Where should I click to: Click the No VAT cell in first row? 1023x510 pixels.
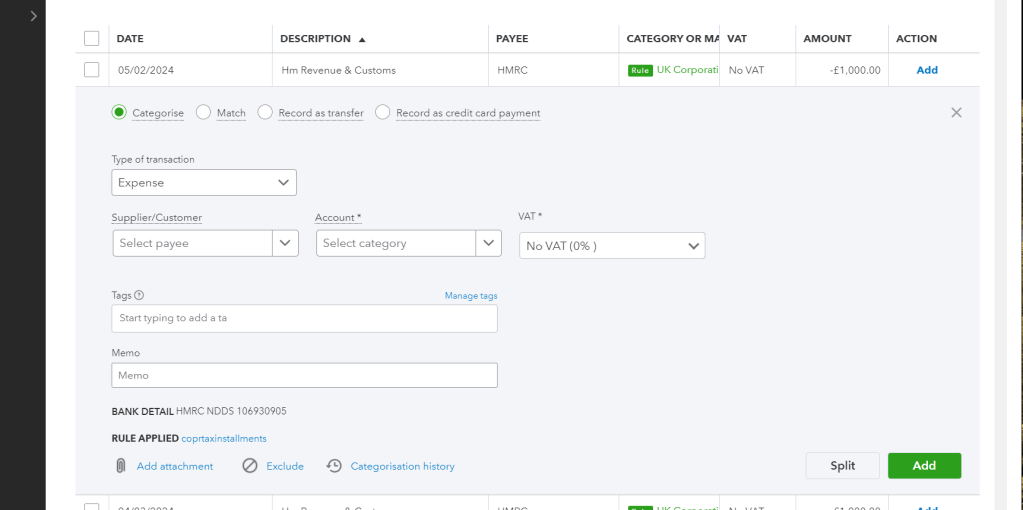click(746, 70)
